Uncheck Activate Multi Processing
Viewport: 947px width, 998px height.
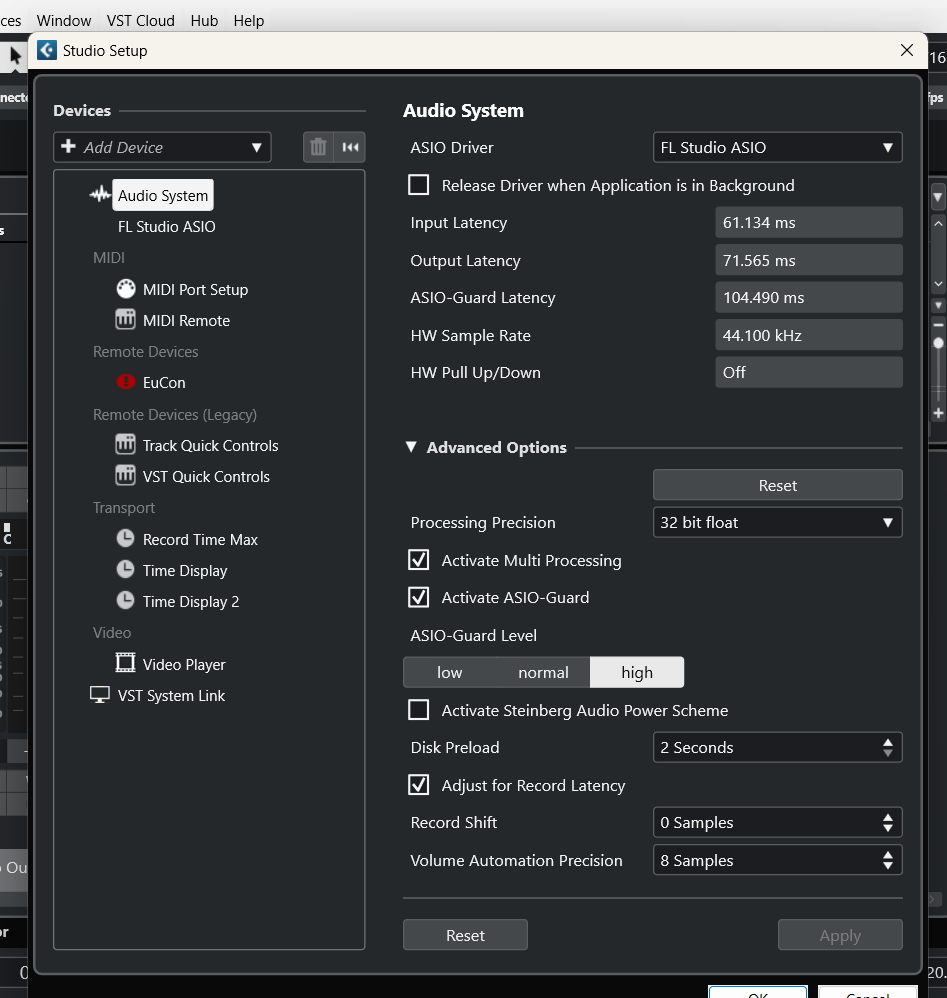click(418, 560)
